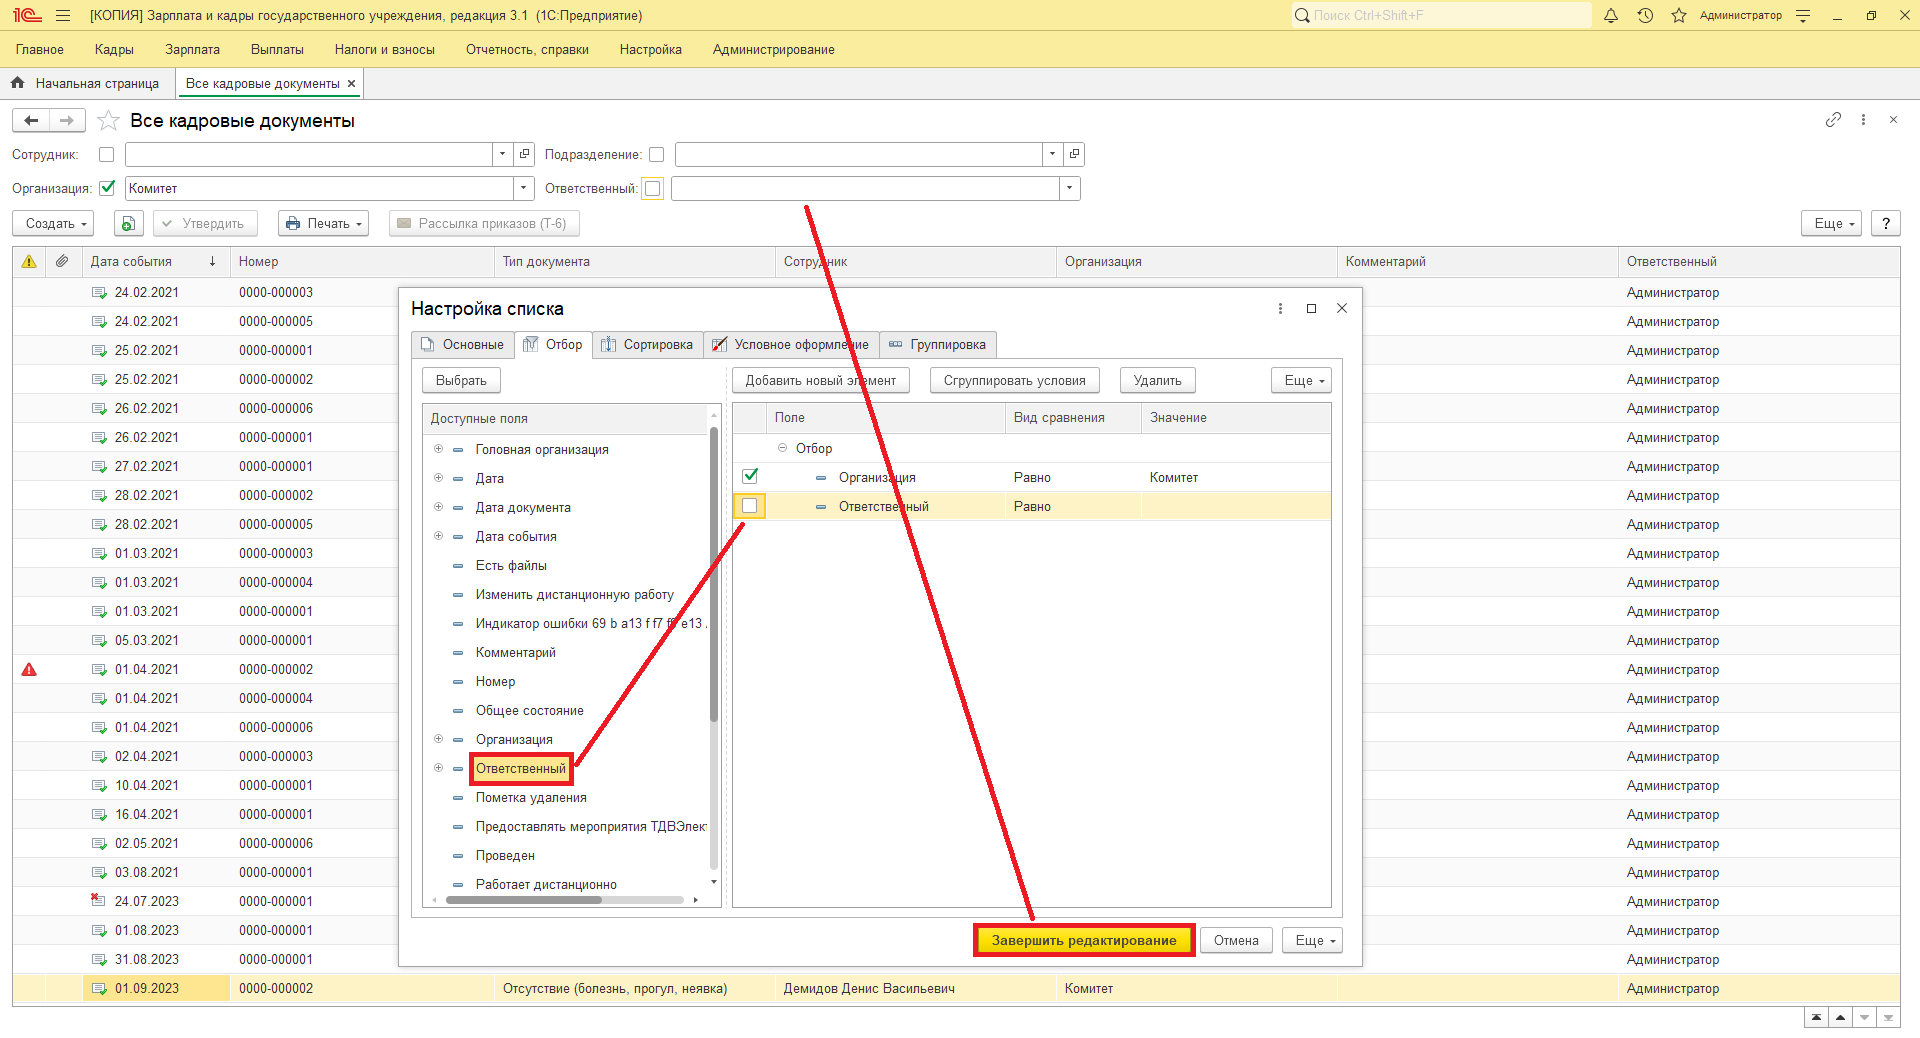
Task: Click the global search field
Action: click(x=1441, y=16)
